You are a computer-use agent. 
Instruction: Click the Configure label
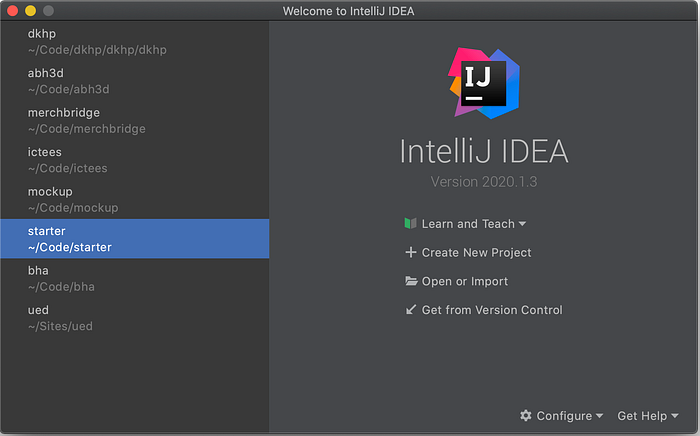point(564,416)
